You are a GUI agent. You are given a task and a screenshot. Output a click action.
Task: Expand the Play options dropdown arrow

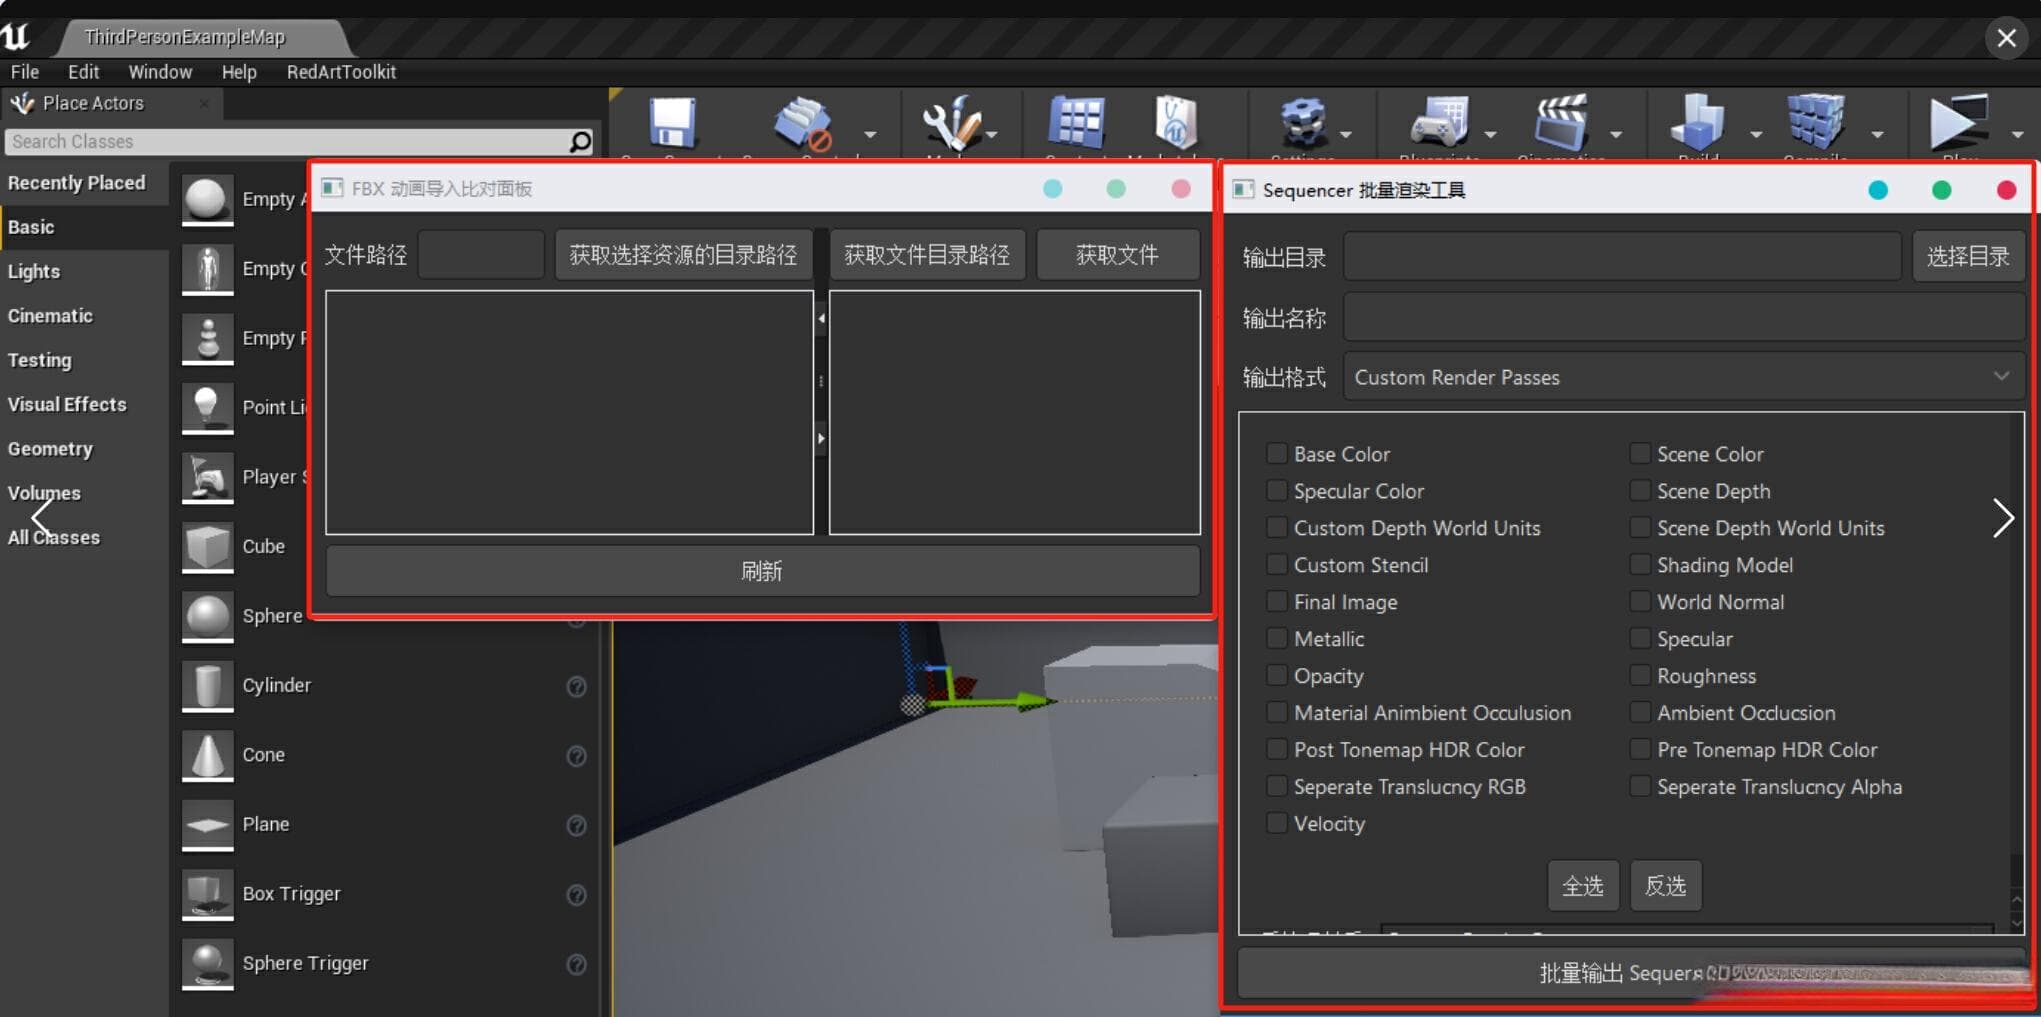(x=2018, y=134)
